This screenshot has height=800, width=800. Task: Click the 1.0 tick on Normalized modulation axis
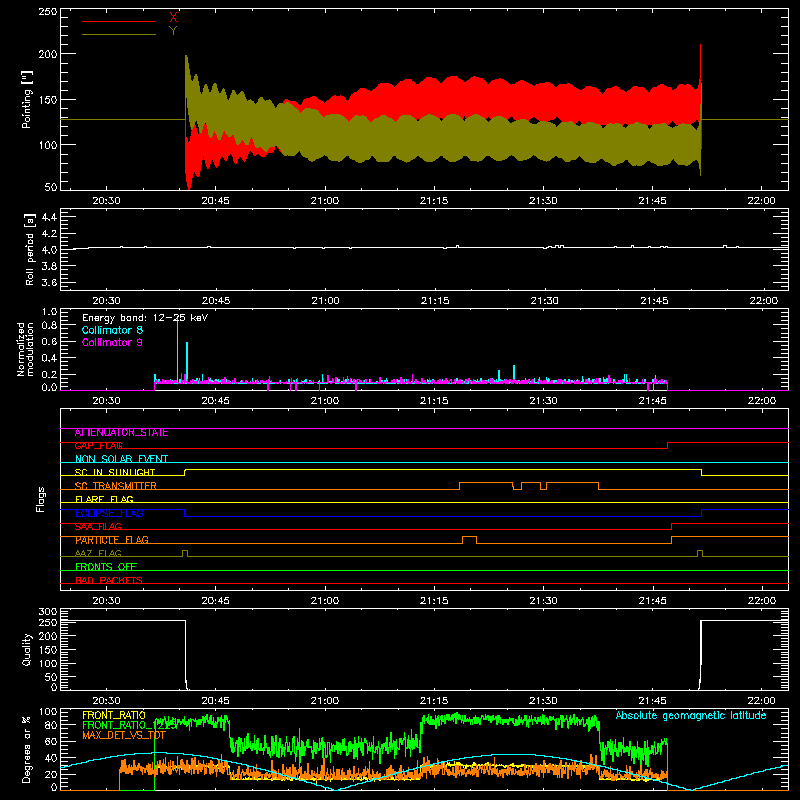tap(49, 312)
